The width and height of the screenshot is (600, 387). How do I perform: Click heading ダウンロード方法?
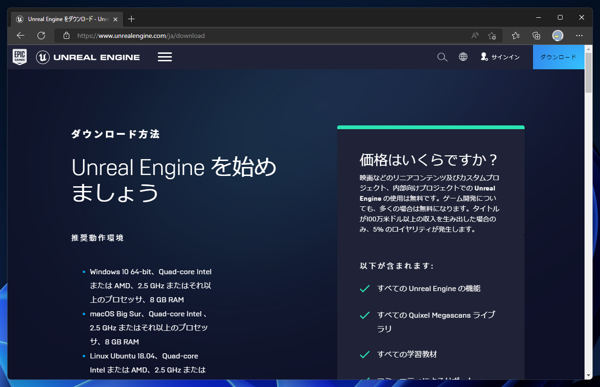115,134
